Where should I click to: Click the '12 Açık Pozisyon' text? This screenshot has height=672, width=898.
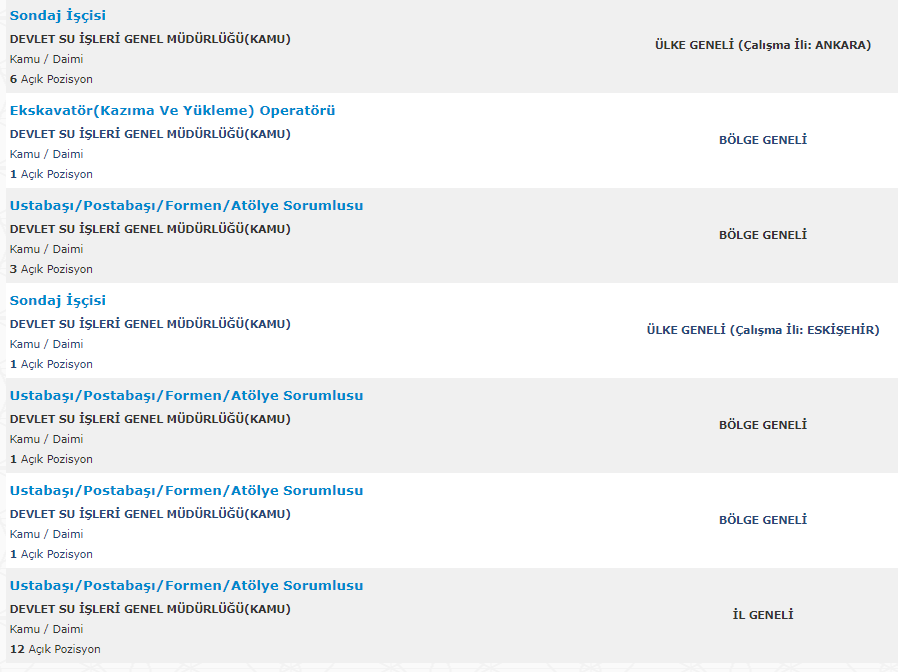click(x=55, y=649)
